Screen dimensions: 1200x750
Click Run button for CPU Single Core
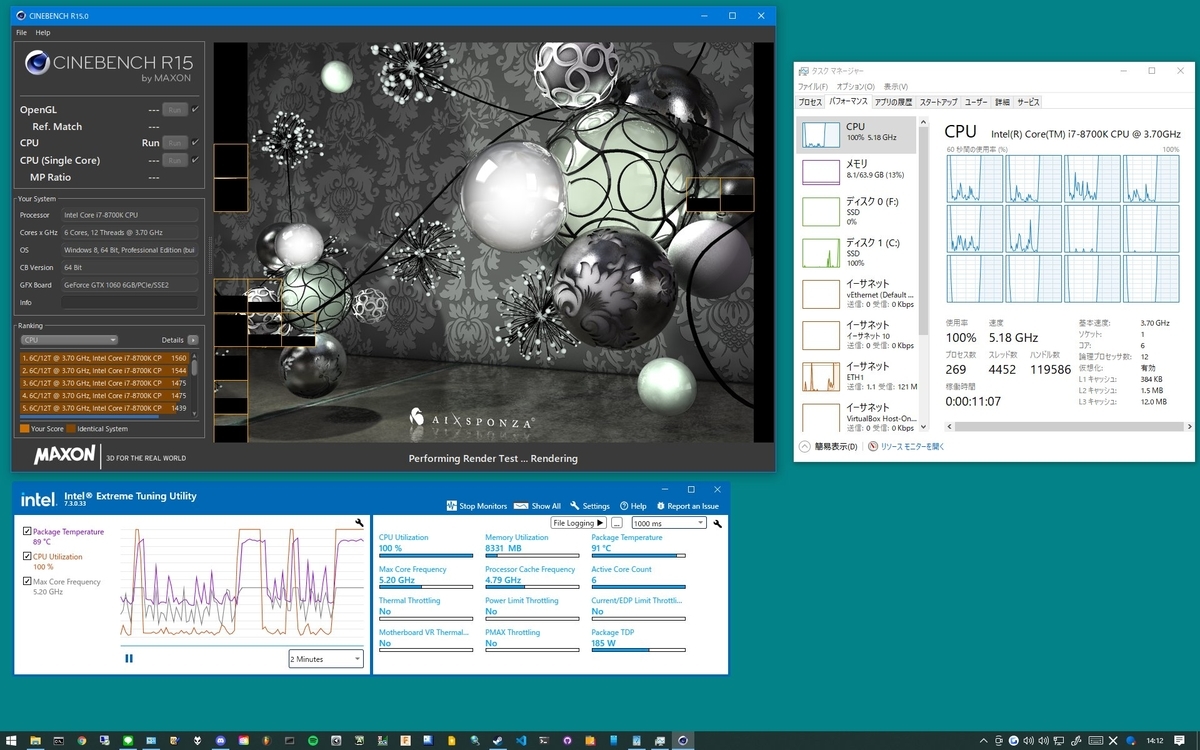point(175,160)
